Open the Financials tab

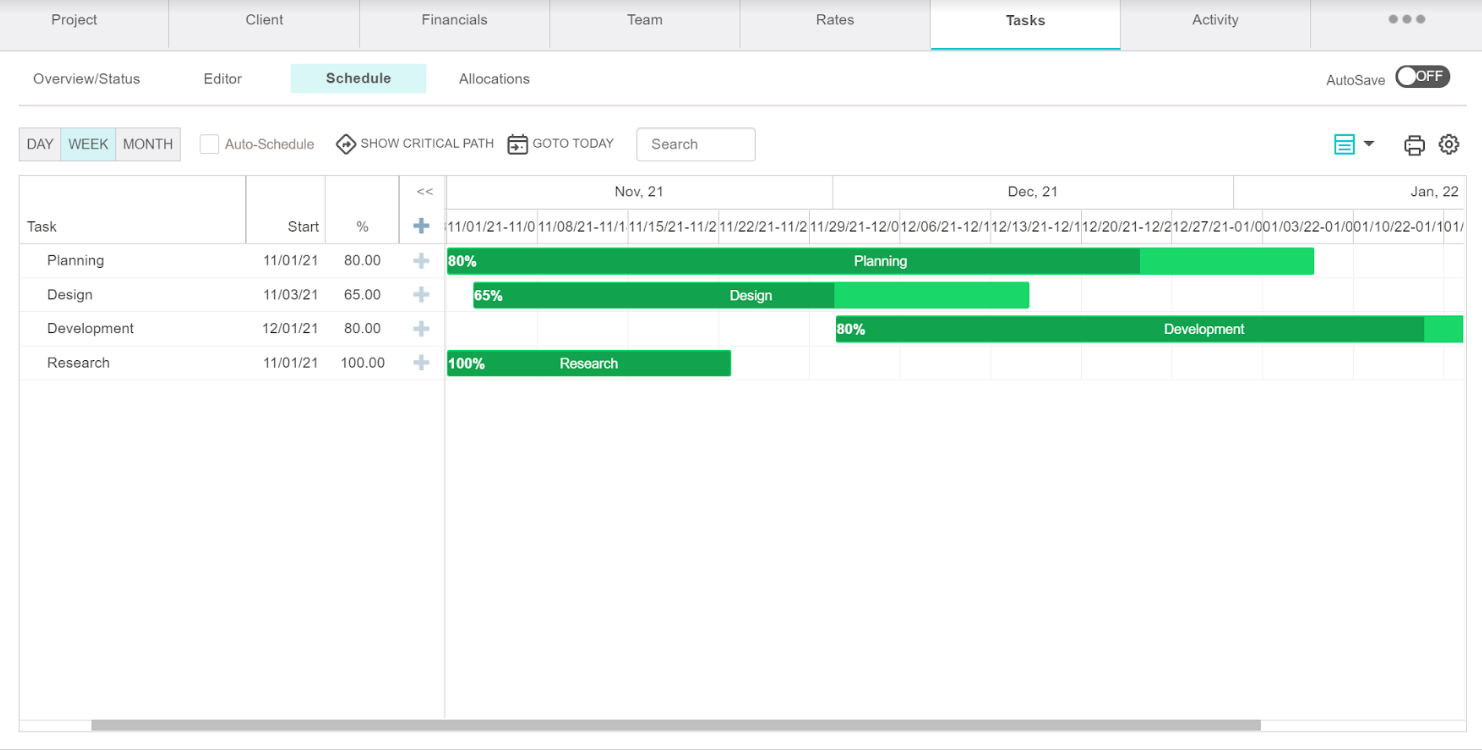click(x=454, y=20)
